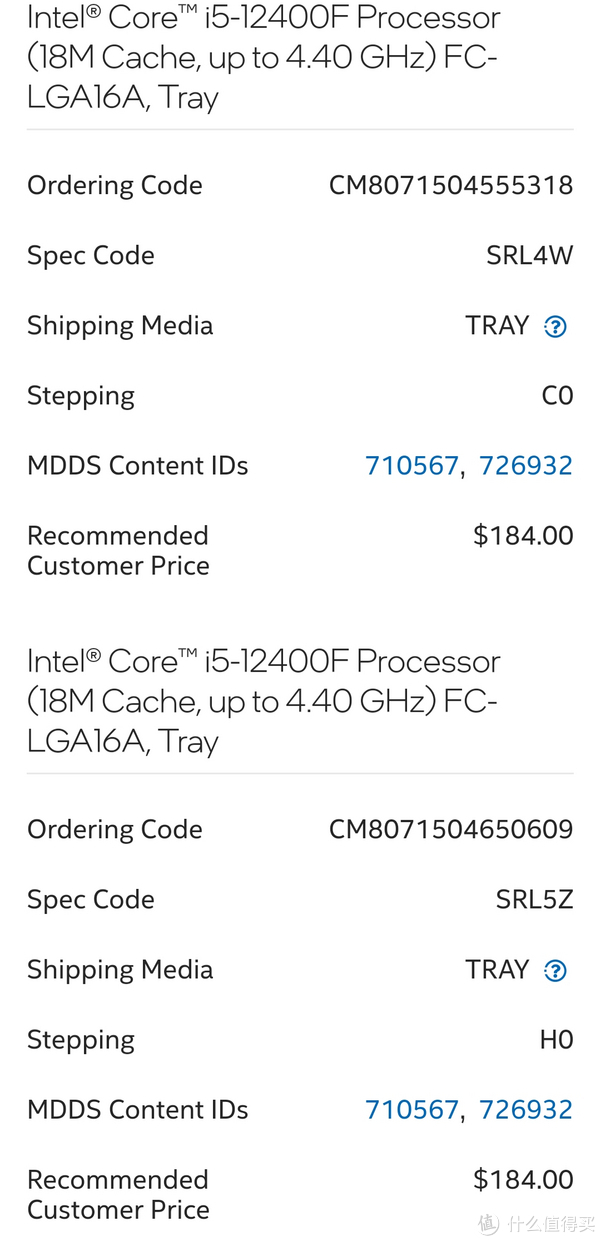Click the first $184.00 price
The height and width of the screenshot is (1241, 600).
(523, 536)
